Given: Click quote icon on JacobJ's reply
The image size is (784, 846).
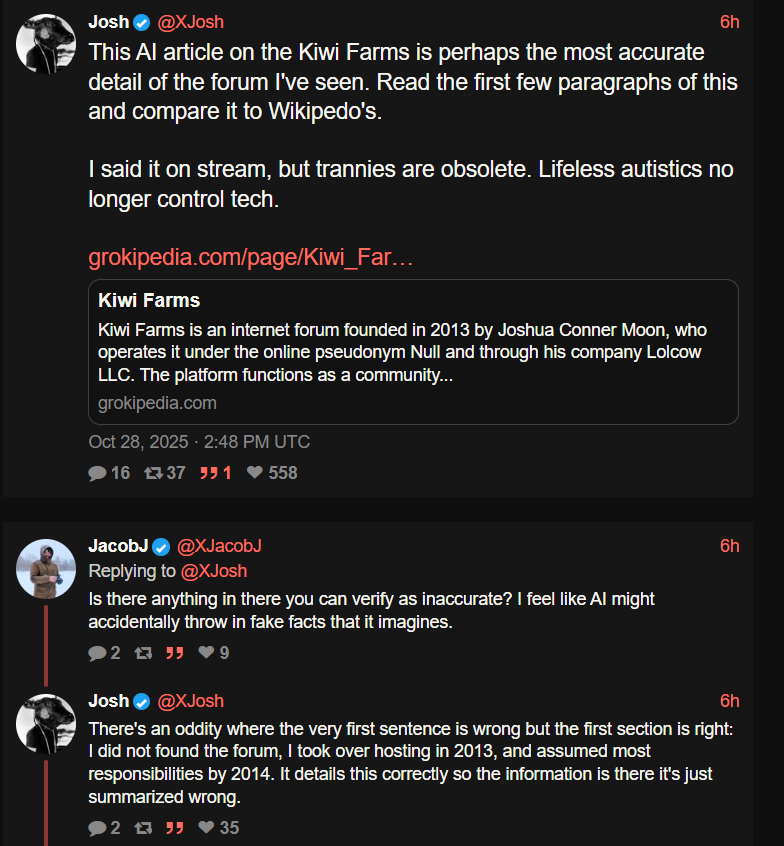Looking at the screenshot, I should pyautogui.click(x=174, y=653).
